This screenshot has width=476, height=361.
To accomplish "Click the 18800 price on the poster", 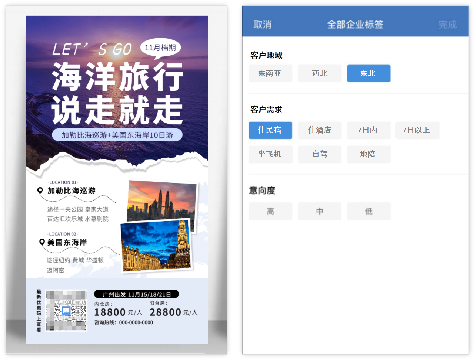I will coord(110,312).
